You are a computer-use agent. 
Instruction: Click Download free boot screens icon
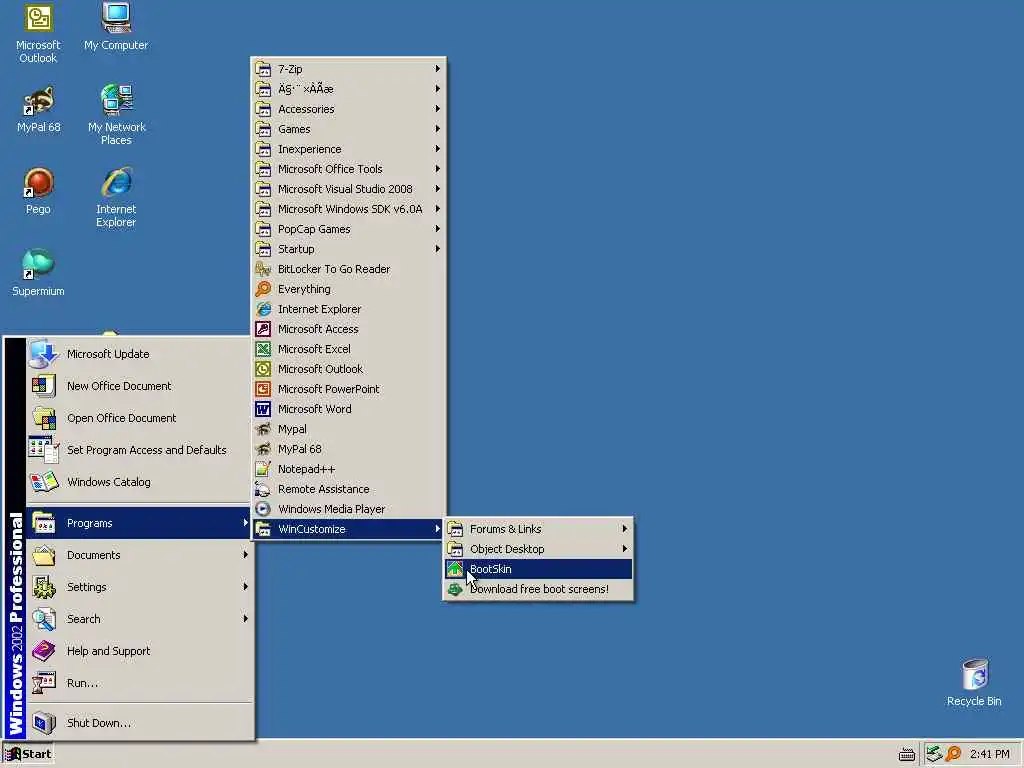455,589
